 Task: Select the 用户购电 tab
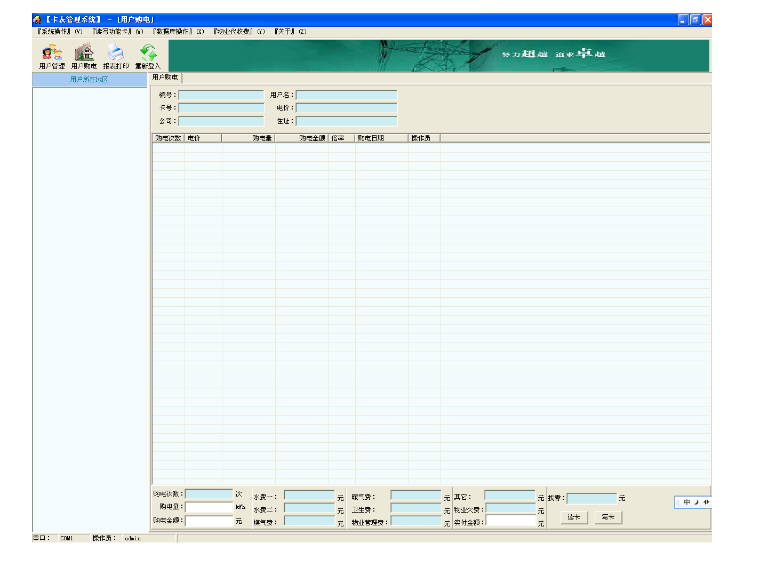pos(166,77)
